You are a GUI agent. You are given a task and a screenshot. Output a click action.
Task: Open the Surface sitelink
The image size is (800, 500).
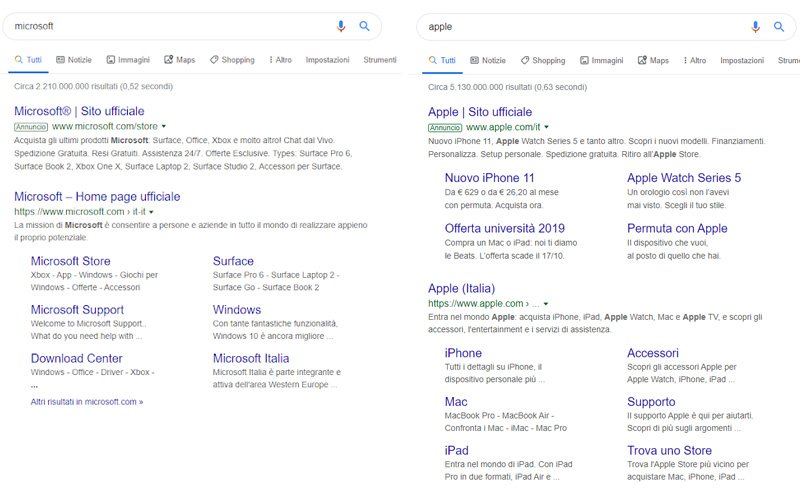pyautogui.click(x=233, y=261)
